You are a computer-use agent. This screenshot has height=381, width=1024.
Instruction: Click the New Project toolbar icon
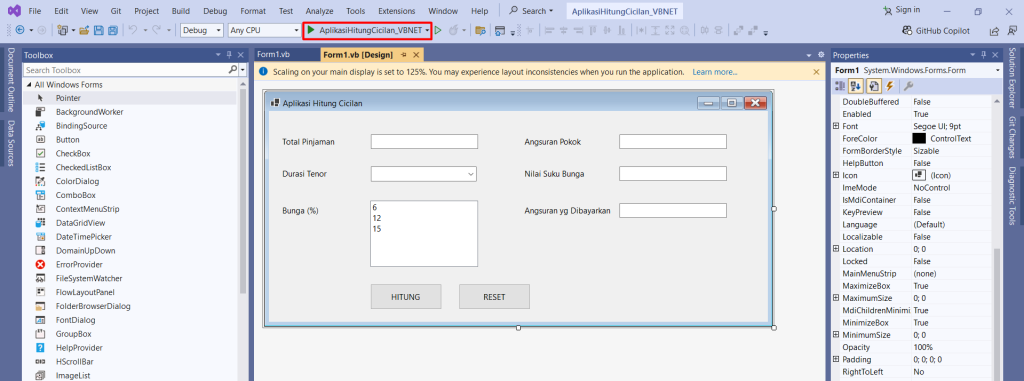63,30
